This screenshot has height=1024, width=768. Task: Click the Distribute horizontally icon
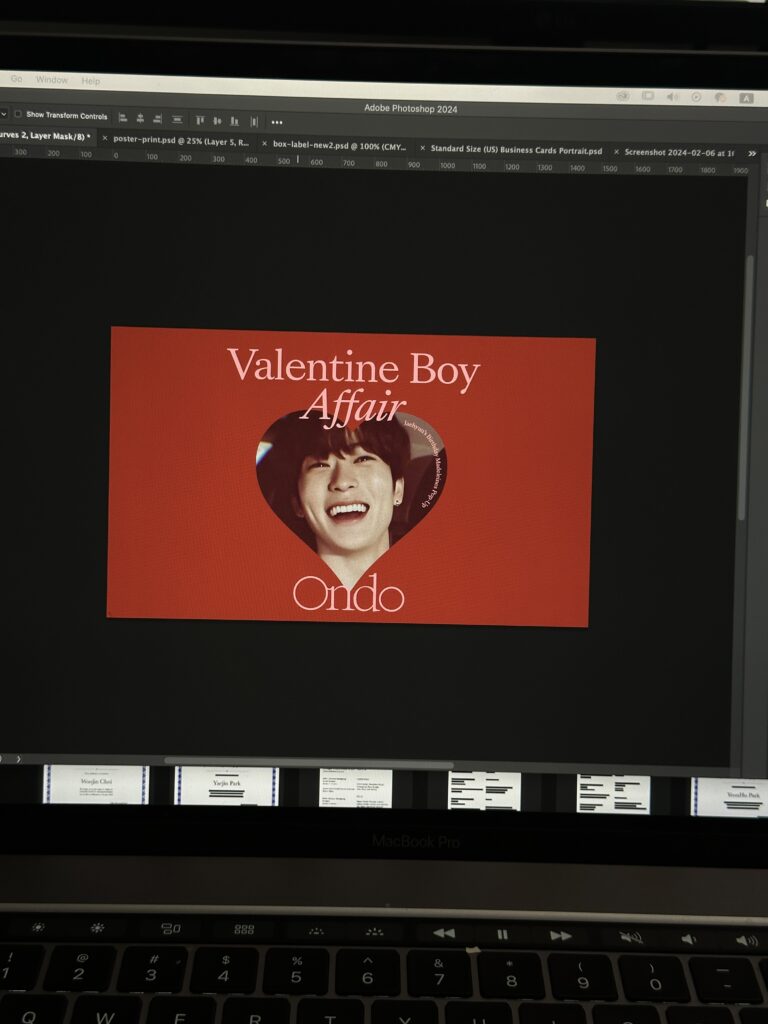[254, 121]
